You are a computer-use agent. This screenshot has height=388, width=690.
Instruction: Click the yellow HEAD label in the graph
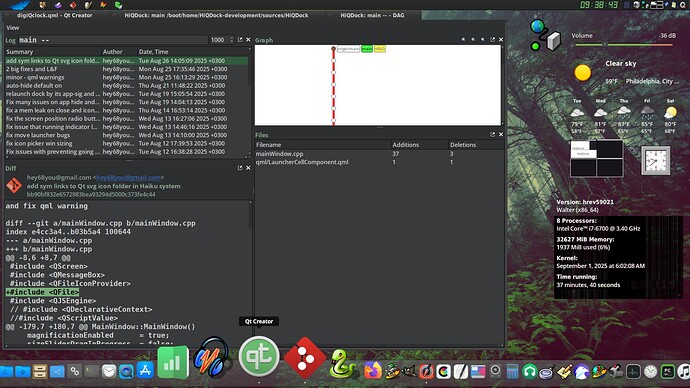point(379,49)
